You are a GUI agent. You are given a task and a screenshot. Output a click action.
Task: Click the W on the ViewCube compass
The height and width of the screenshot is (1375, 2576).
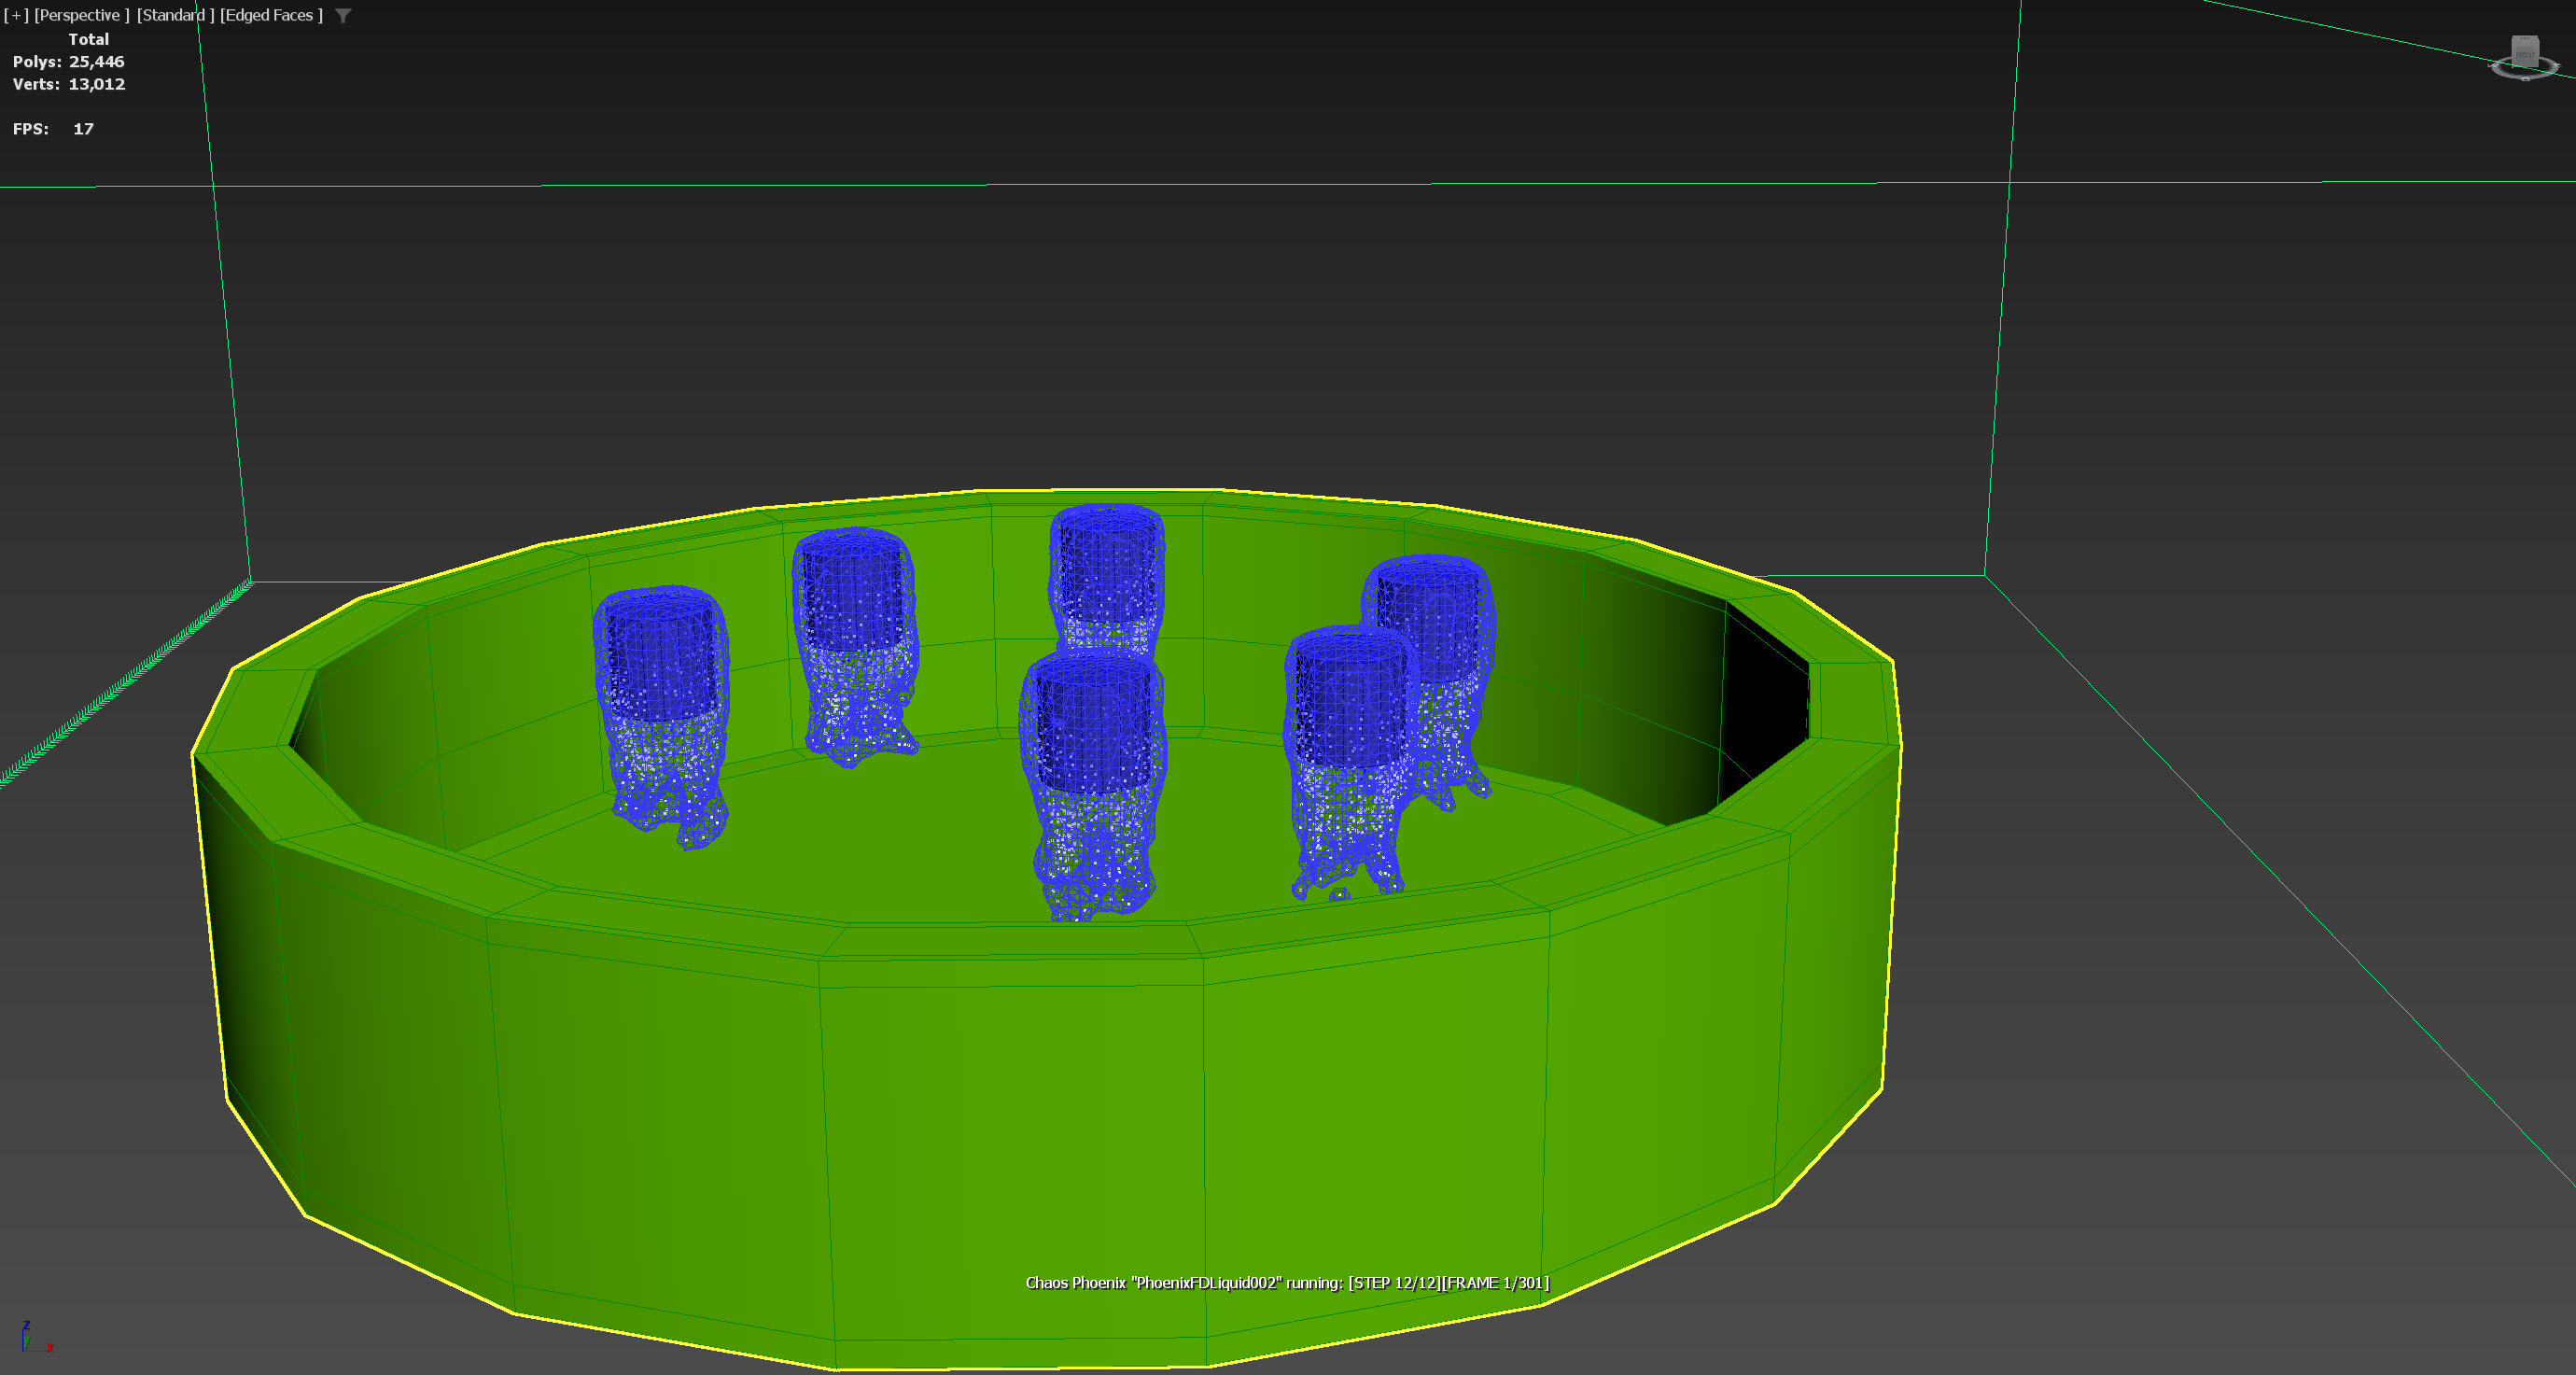tap(2494, 66)
